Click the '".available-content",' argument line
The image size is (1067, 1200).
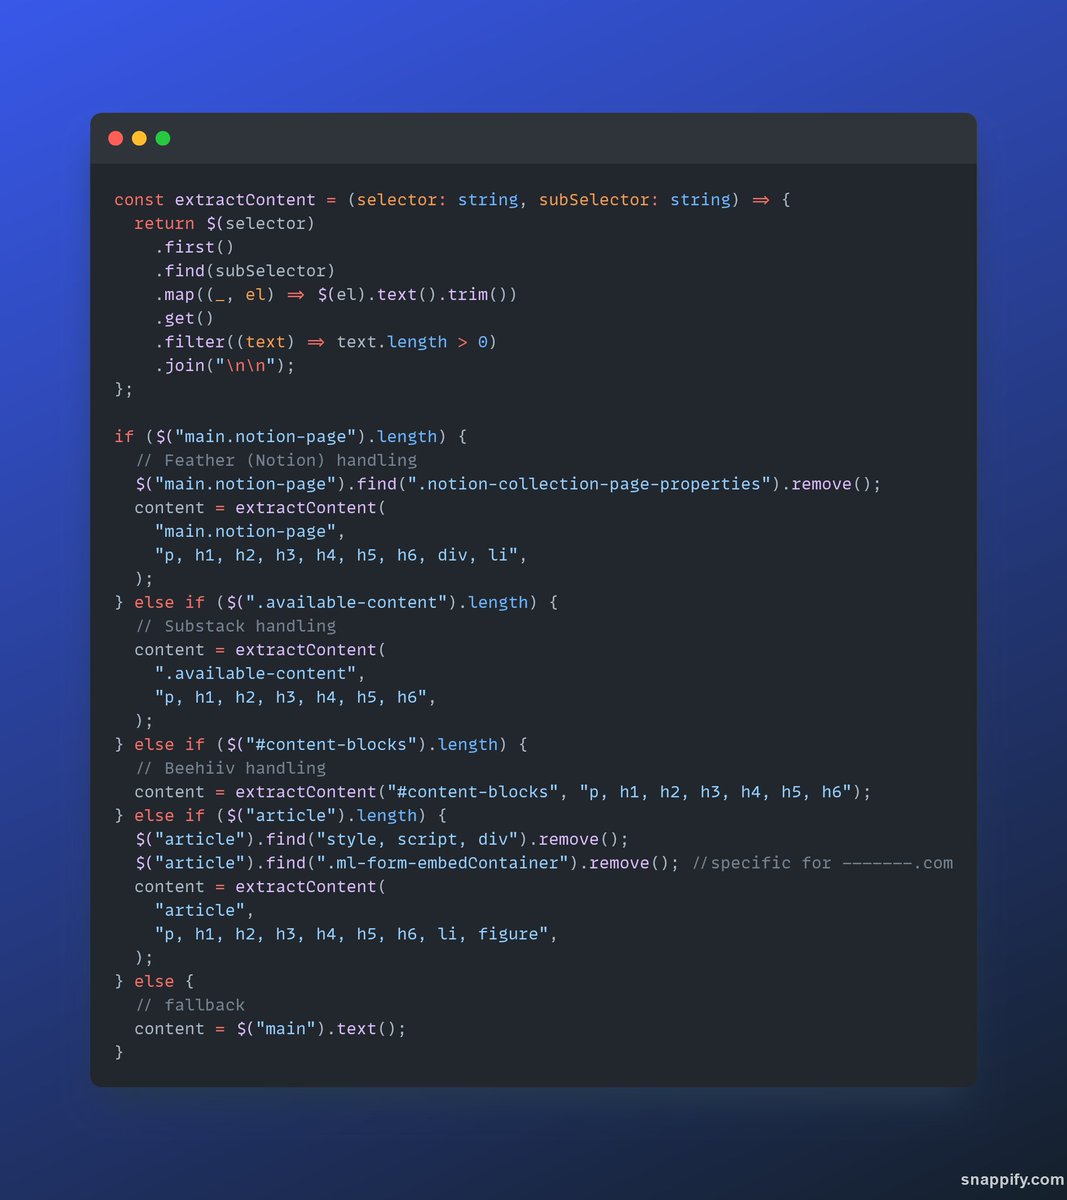tap(260, 674)
